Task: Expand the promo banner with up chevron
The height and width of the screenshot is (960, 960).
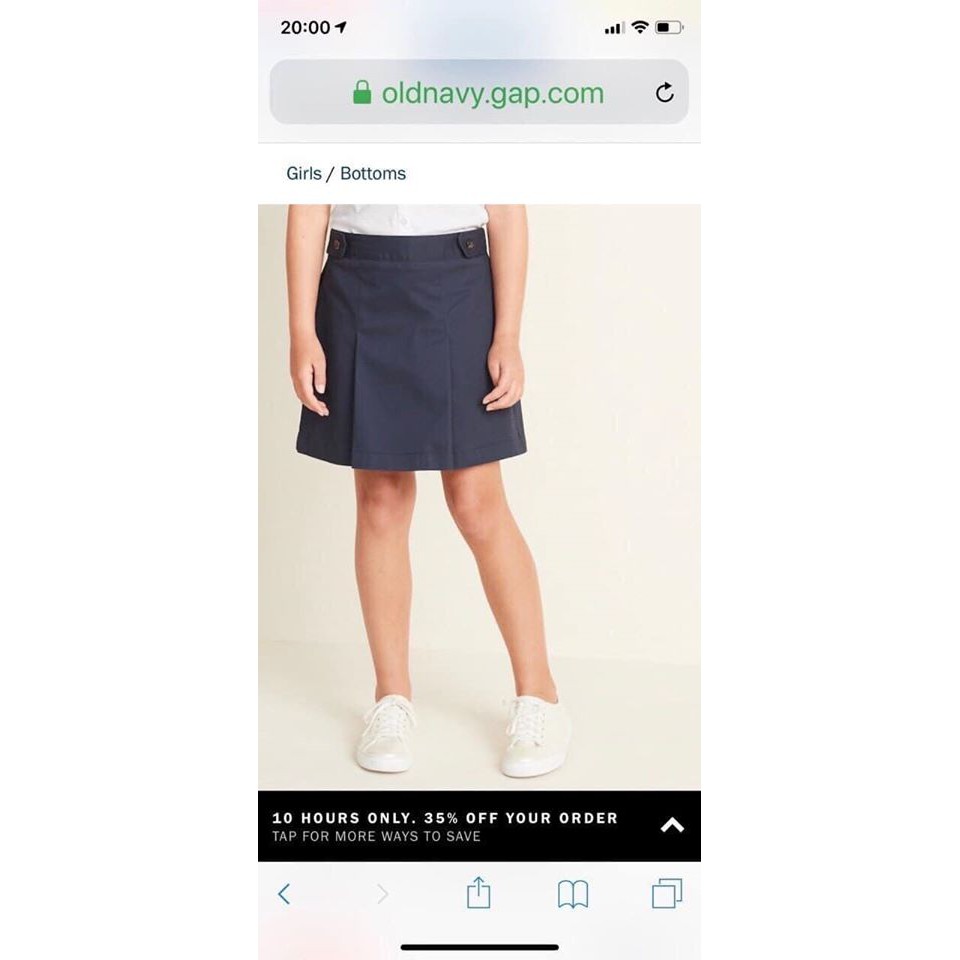Action: 672,825
